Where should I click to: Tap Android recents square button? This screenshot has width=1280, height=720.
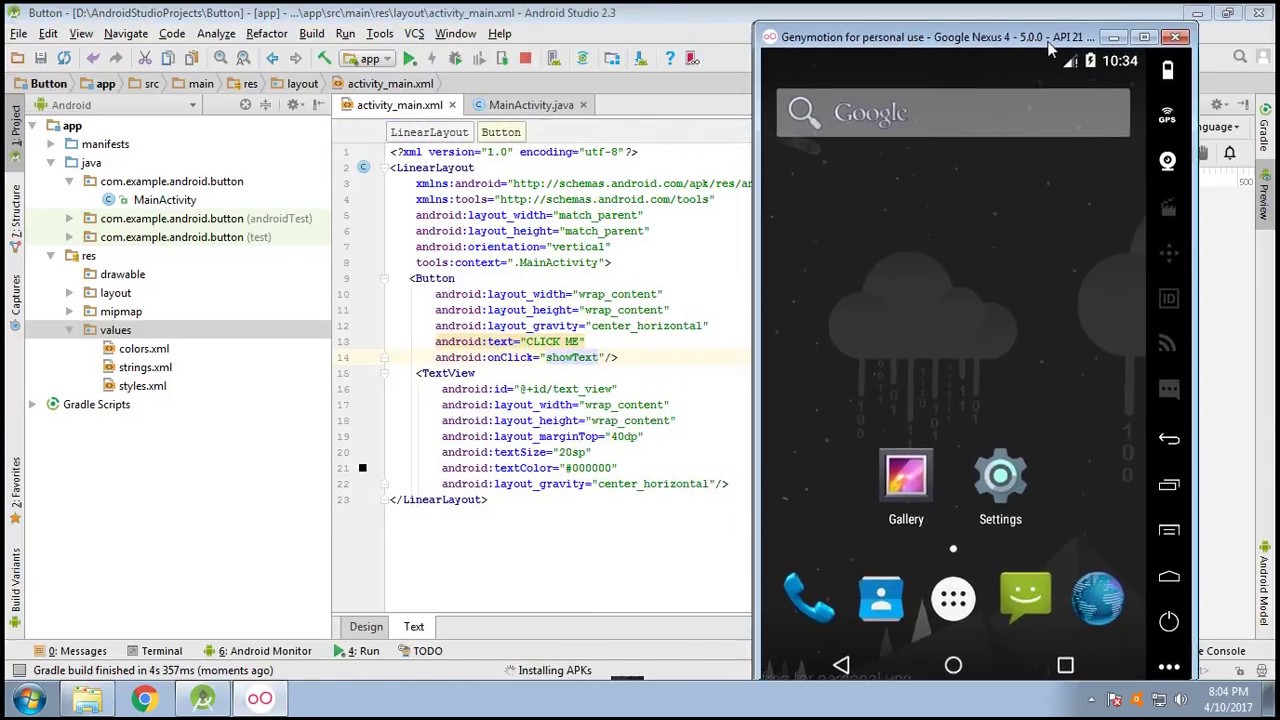tap(1065, 665)
